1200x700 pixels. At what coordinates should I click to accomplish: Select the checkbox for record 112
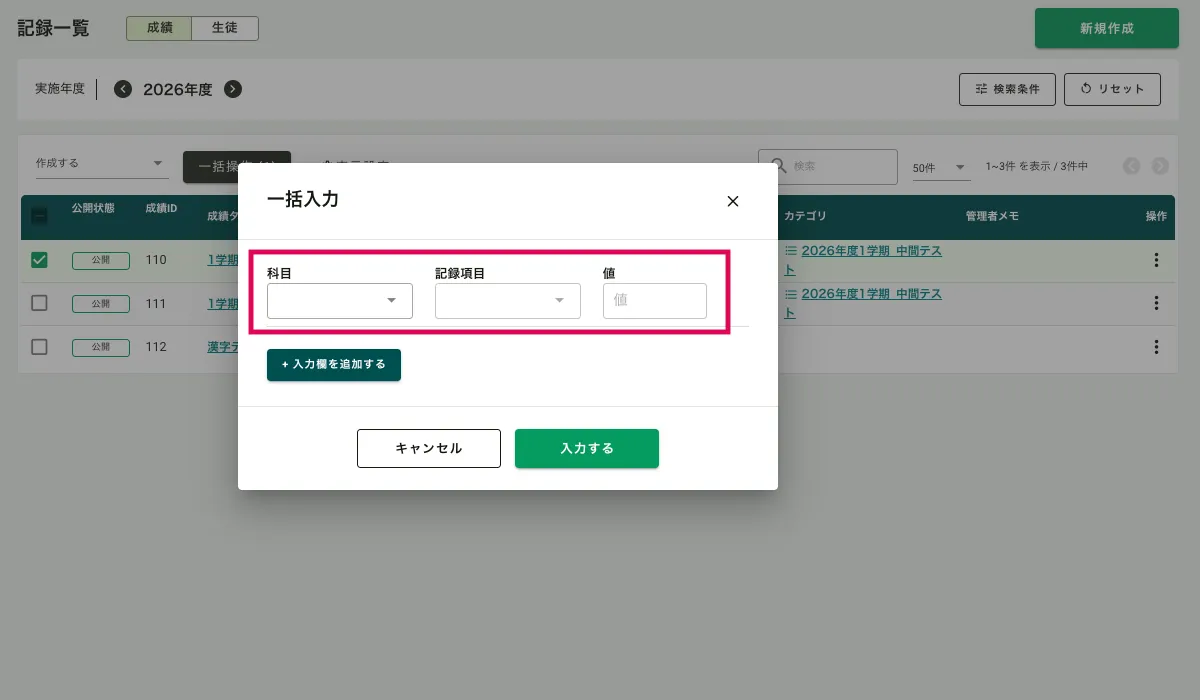[x=39, y=347]
